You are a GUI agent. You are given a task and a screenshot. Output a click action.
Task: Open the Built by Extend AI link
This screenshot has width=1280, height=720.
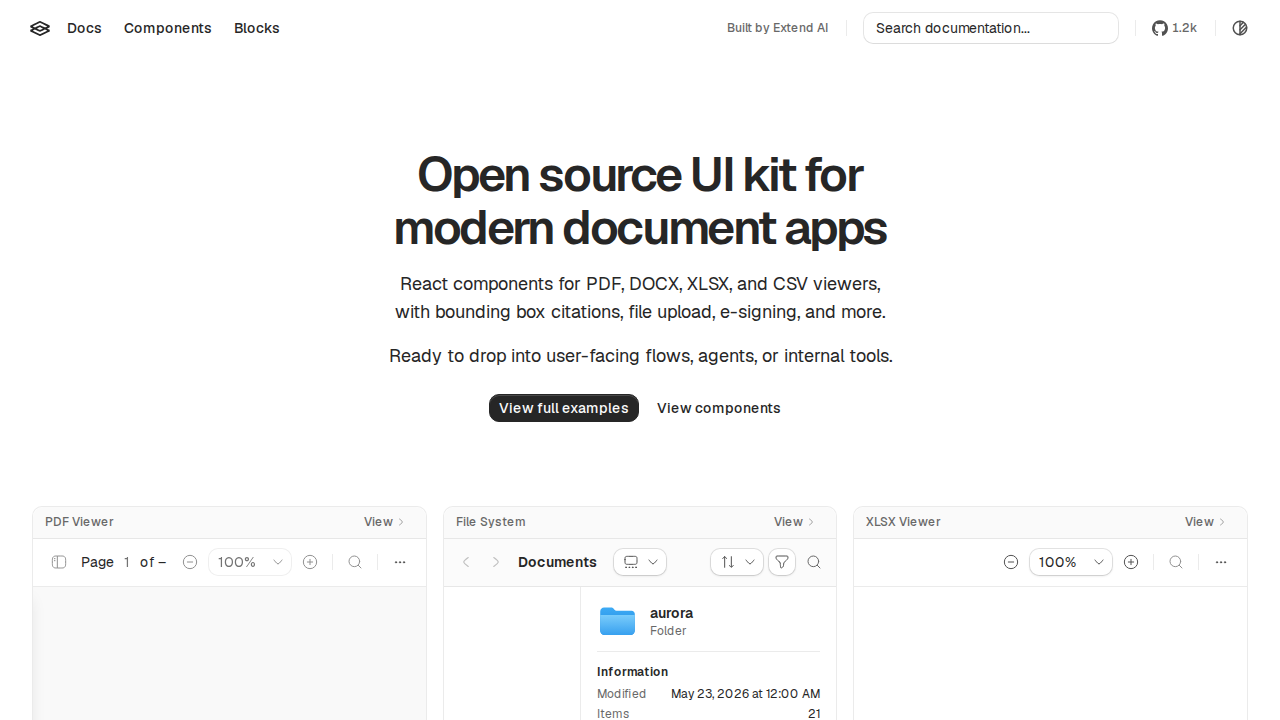click(778, 28)
